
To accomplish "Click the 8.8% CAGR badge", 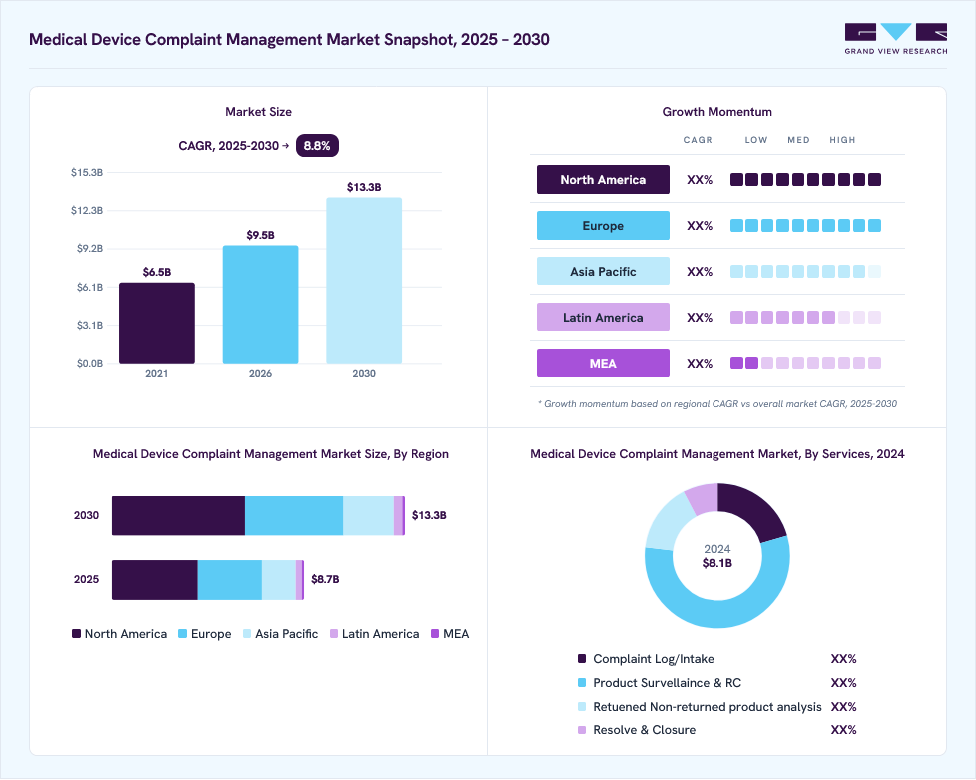I will (317, 146).
